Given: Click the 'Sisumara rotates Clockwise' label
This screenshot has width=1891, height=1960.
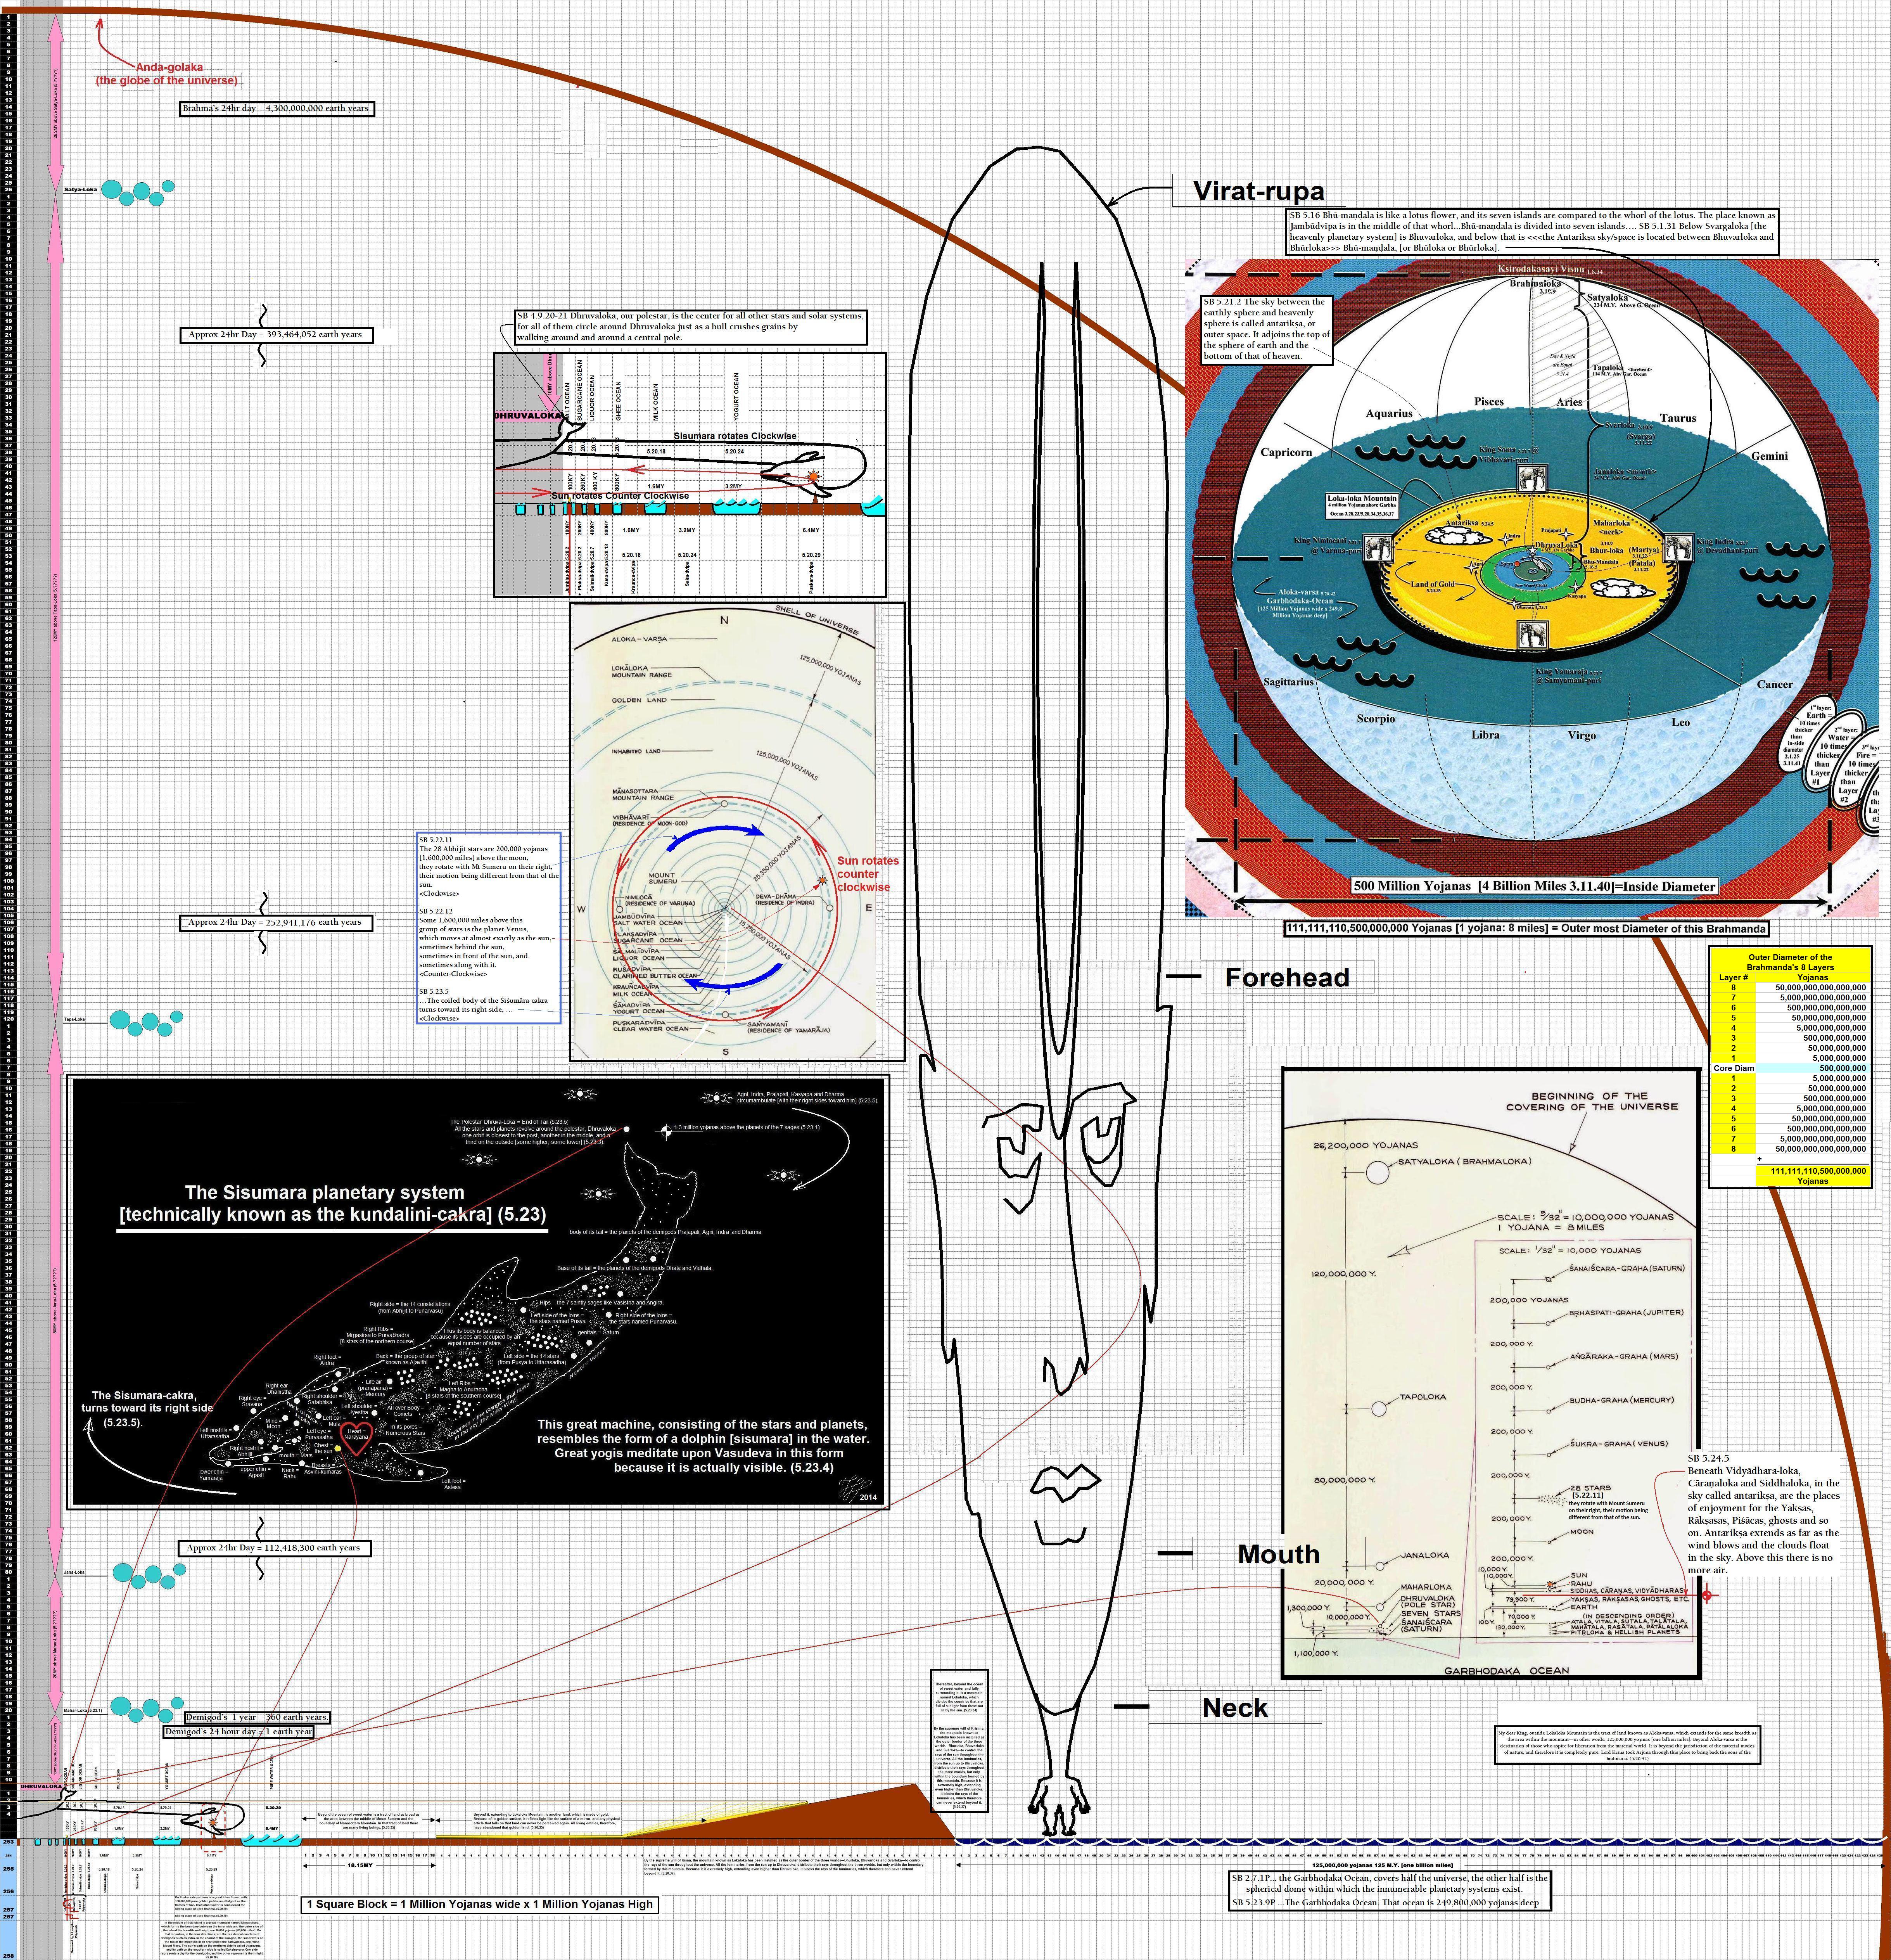Looking at the screenshot, I should (735, 436).
